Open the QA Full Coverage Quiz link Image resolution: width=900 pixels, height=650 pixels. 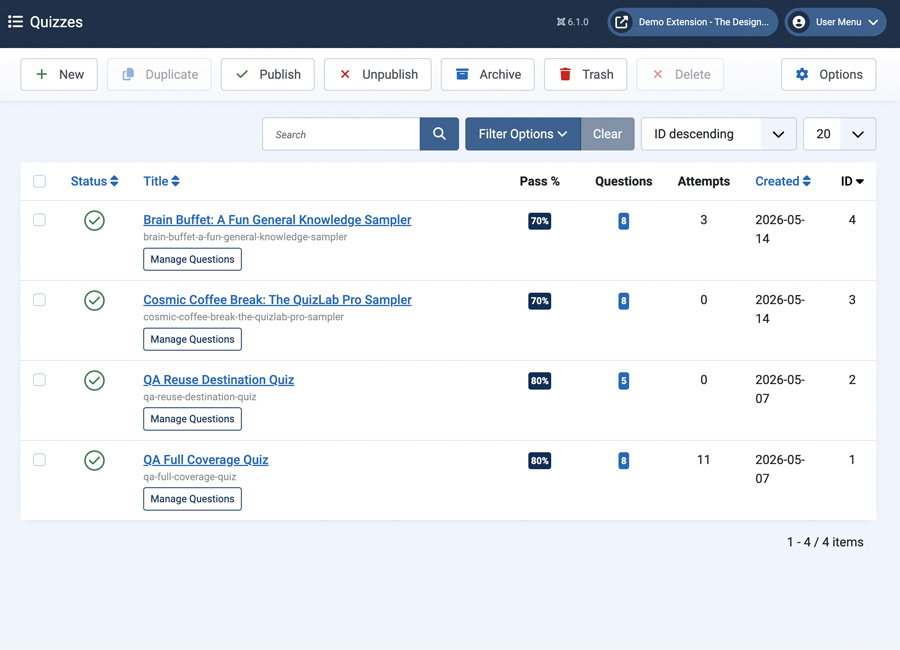pyautogui.click(x=205, y=459)
